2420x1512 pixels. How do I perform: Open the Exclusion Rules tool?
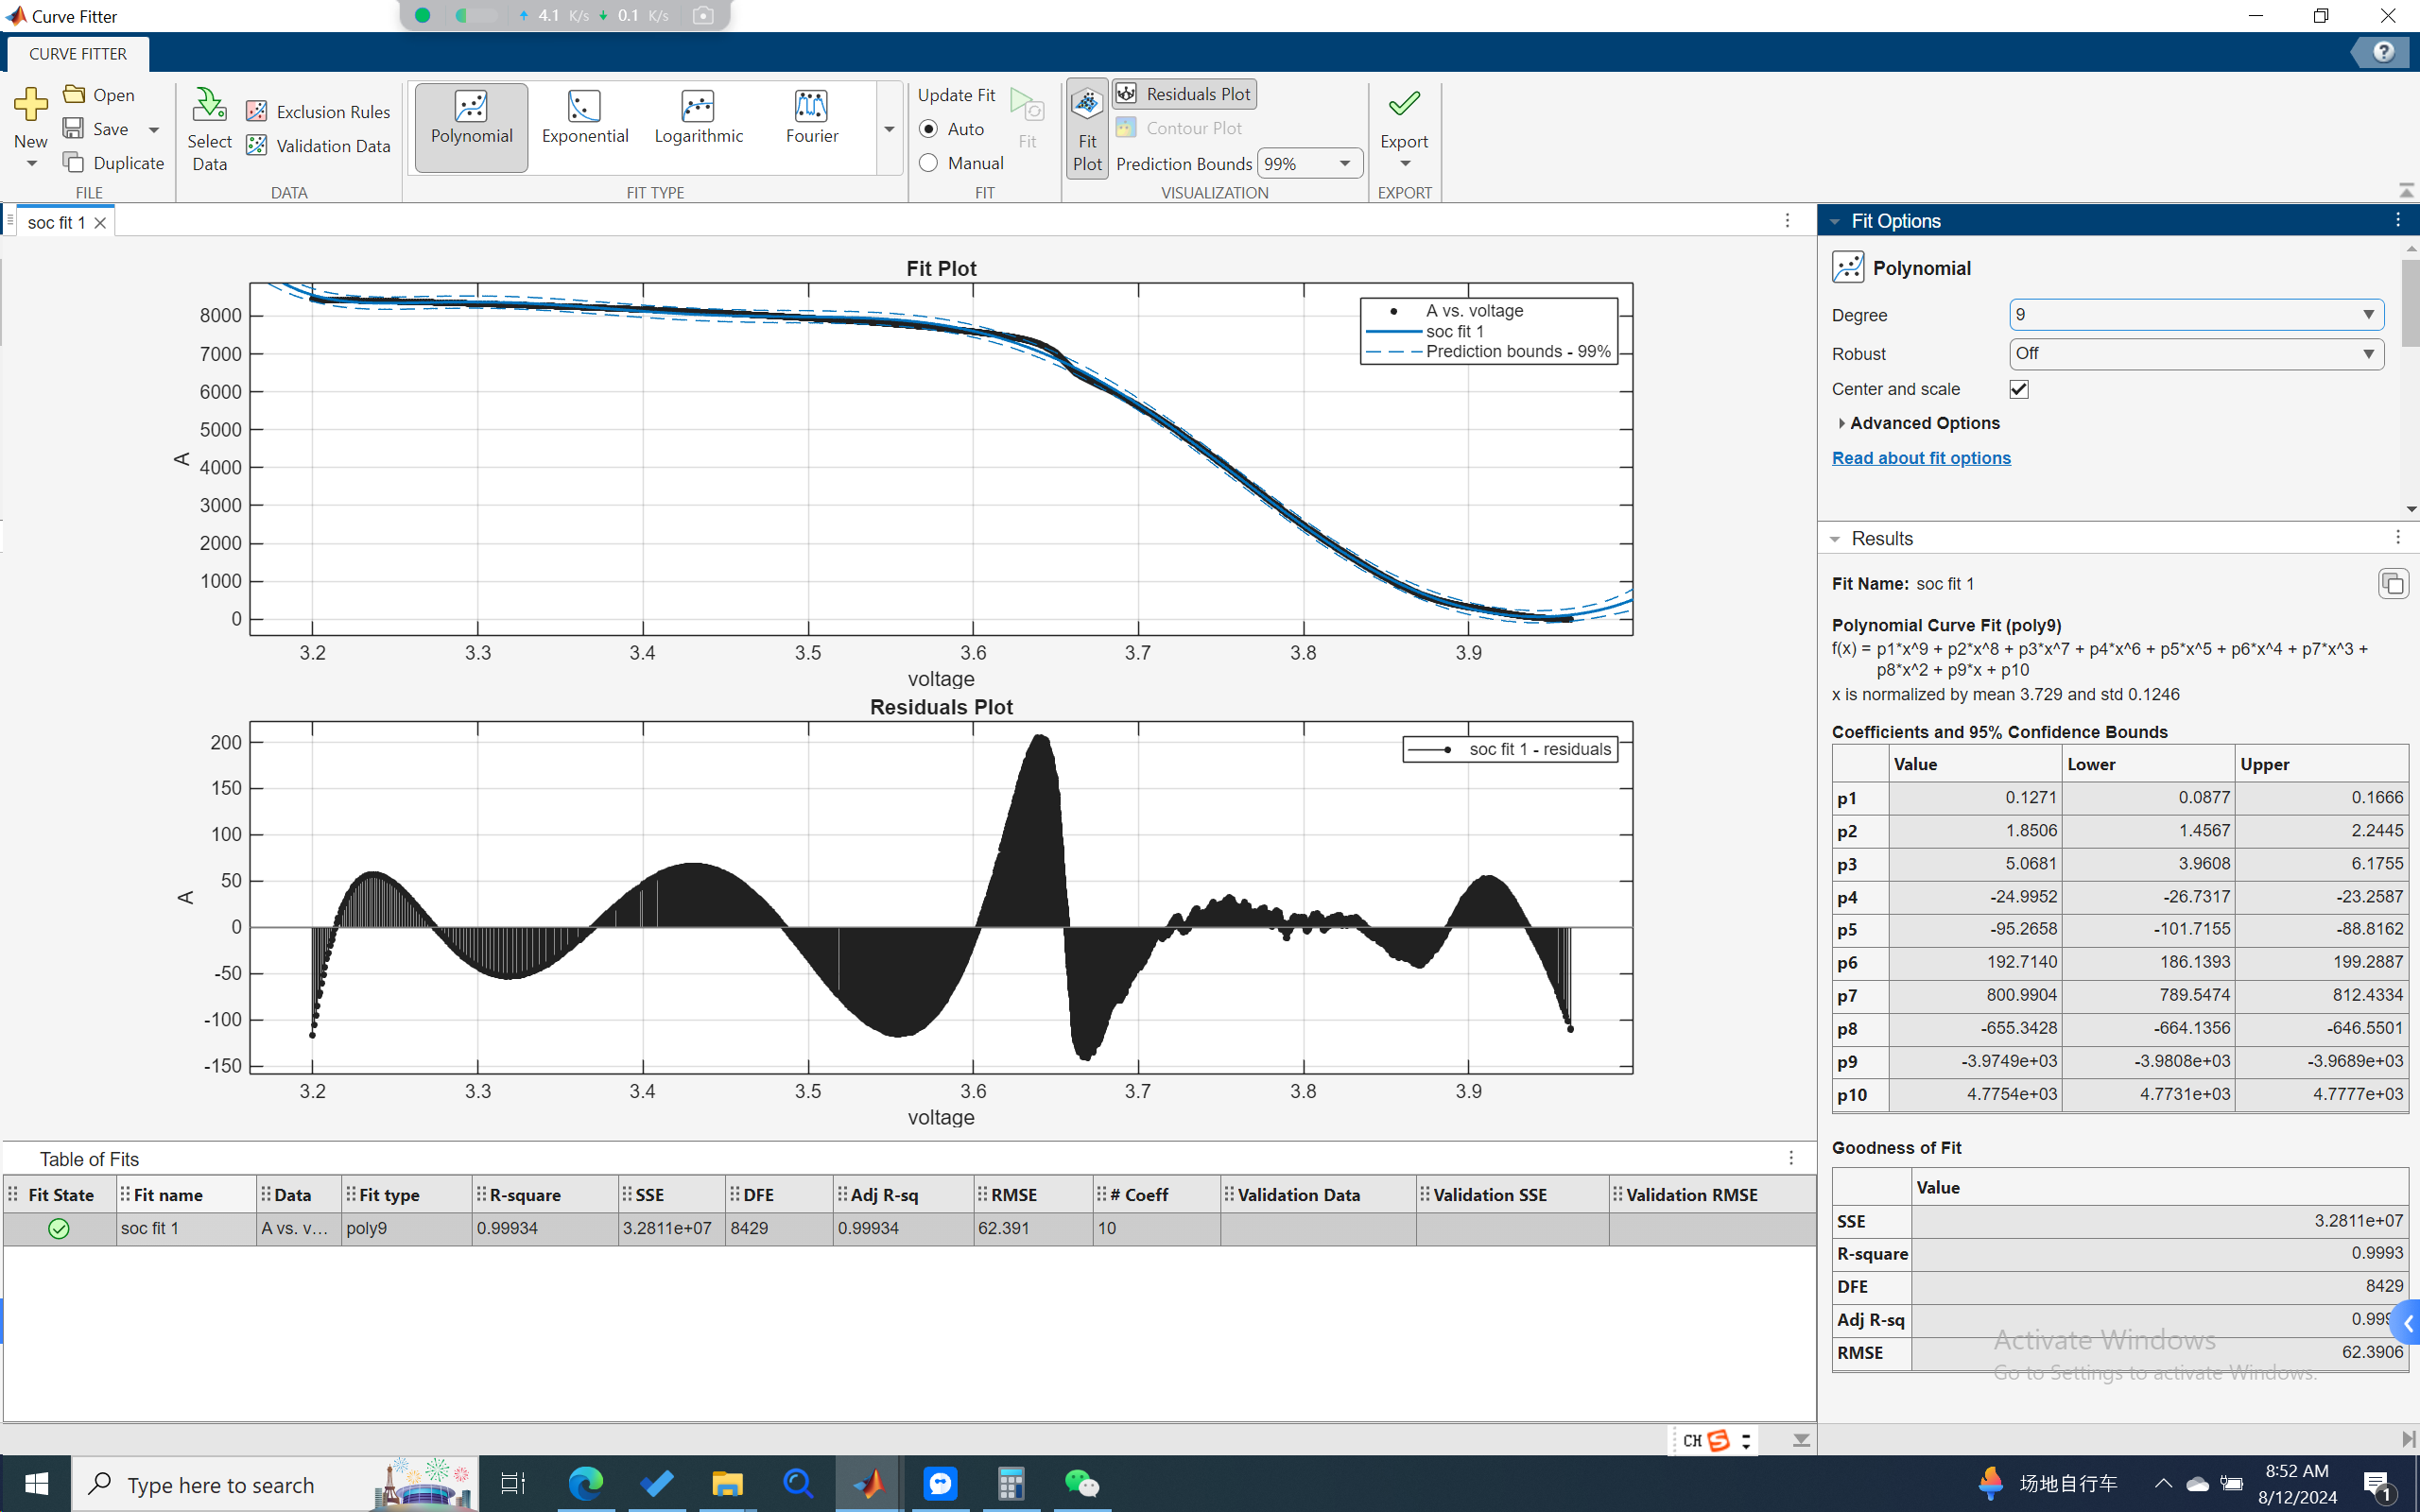[x=319, y=111]
